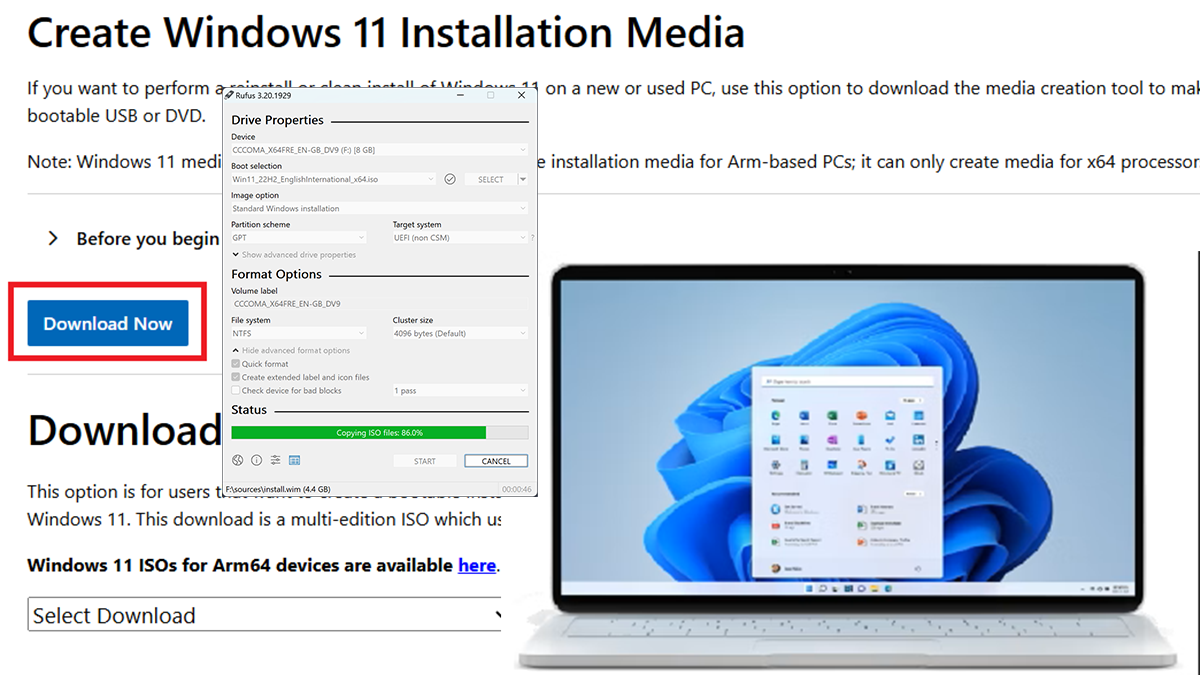The width and height of the screenshot is (1200, 675).
Task: Enable Check device for bad blocks
Action: pyautogui.click(x=235, y=391)
